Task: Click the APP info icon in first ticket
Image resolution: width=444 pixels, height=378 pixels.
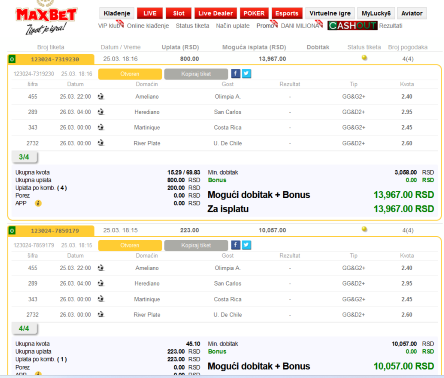Action: click(38, 203)
